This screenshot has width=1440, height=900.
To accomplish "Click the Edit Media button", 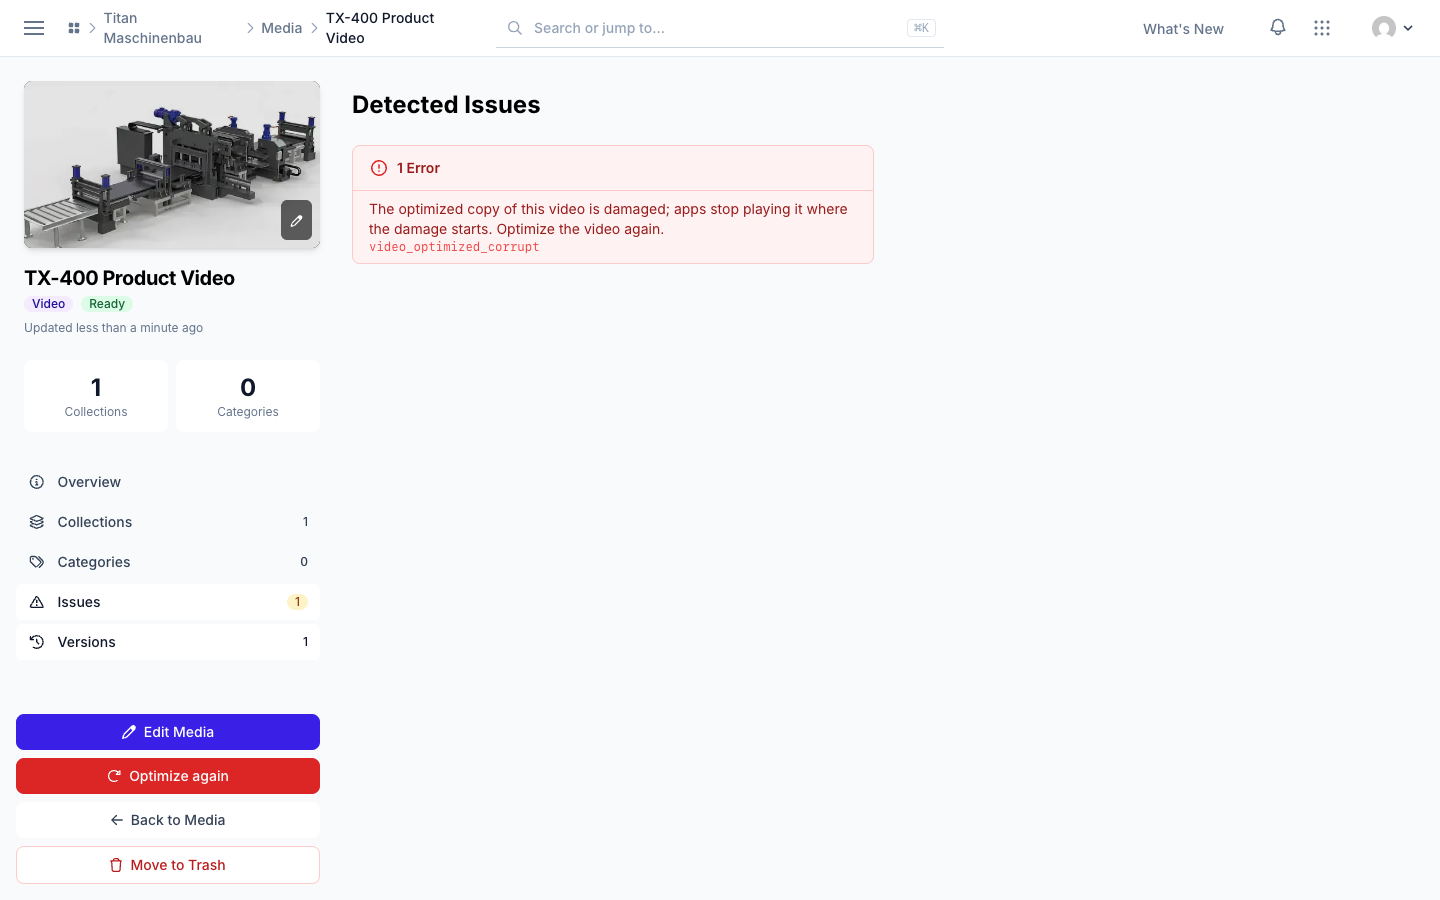I will [x=168, y=732].
